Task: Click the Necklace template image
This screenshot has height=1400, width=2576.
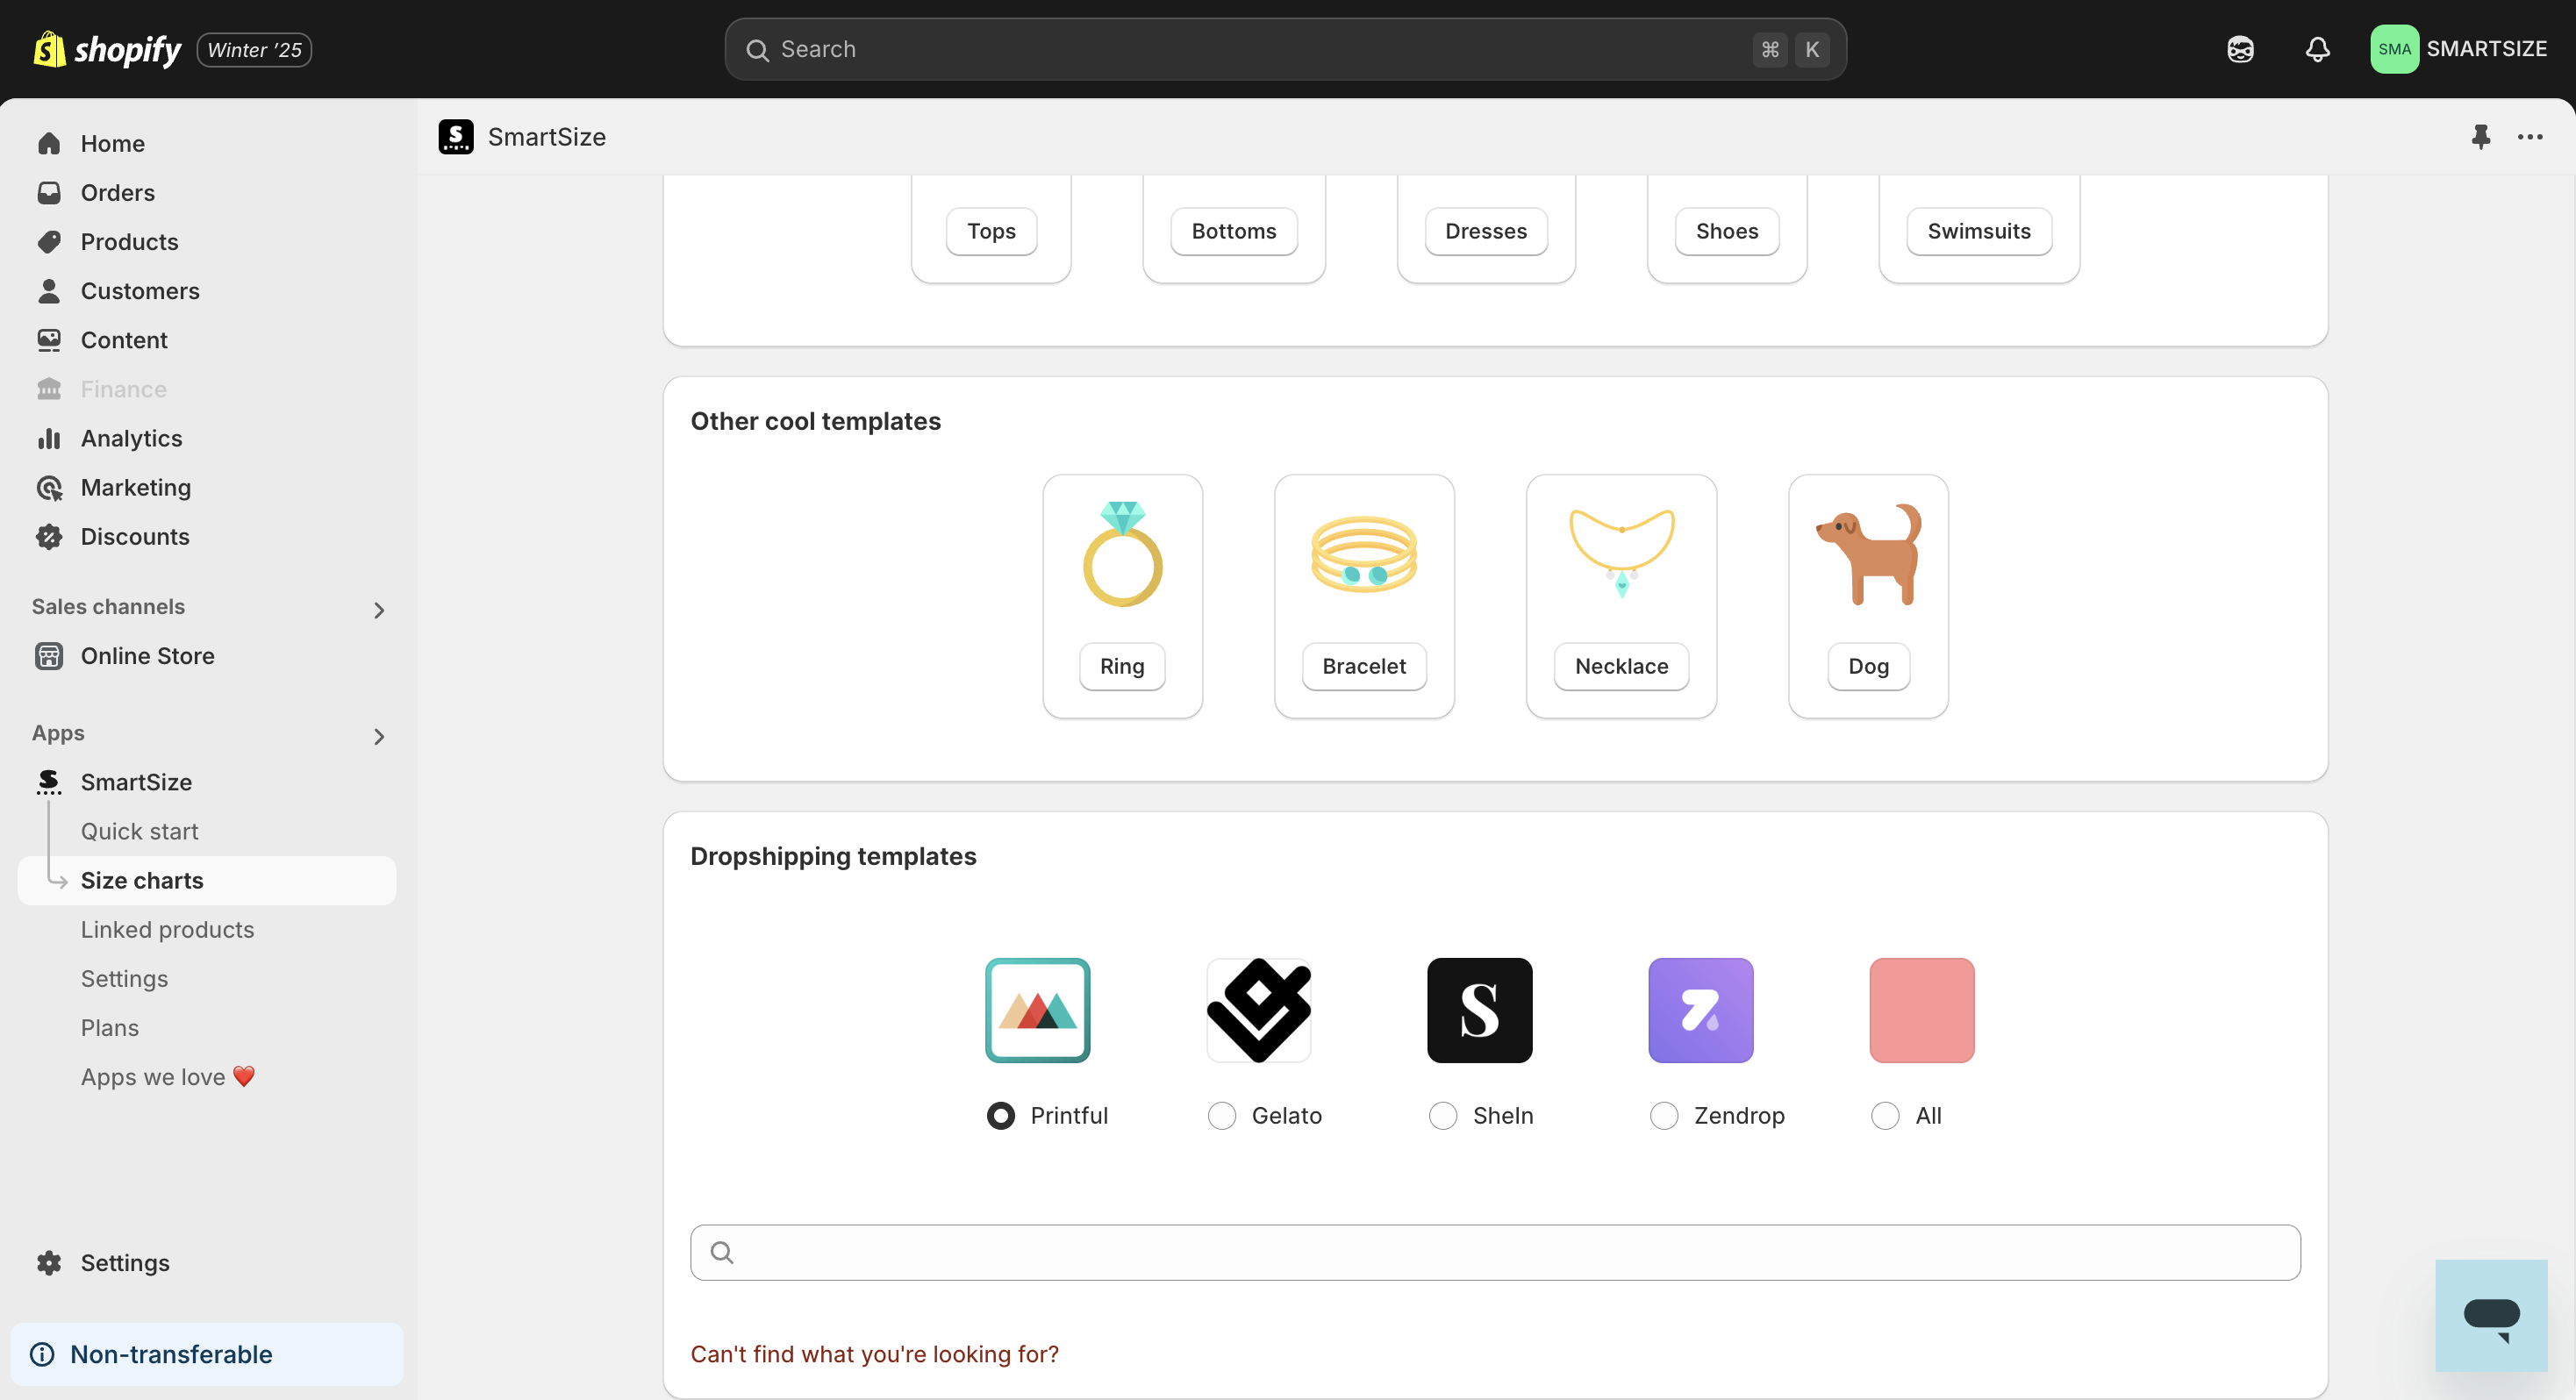Action: 1621,553
